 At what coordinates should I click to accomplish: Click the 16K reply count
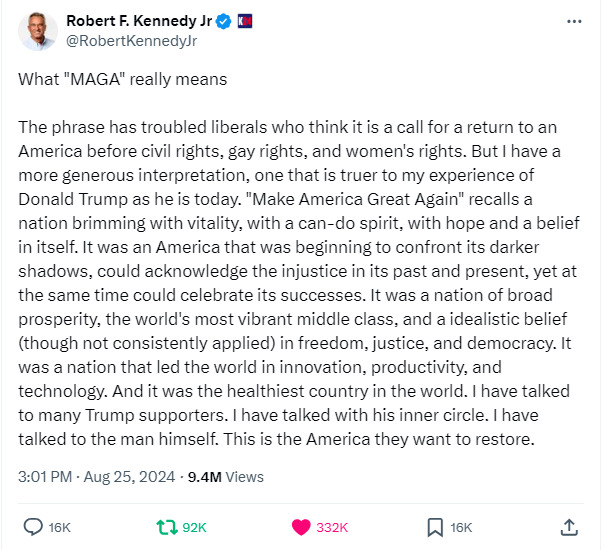click(x=60, y=527)
